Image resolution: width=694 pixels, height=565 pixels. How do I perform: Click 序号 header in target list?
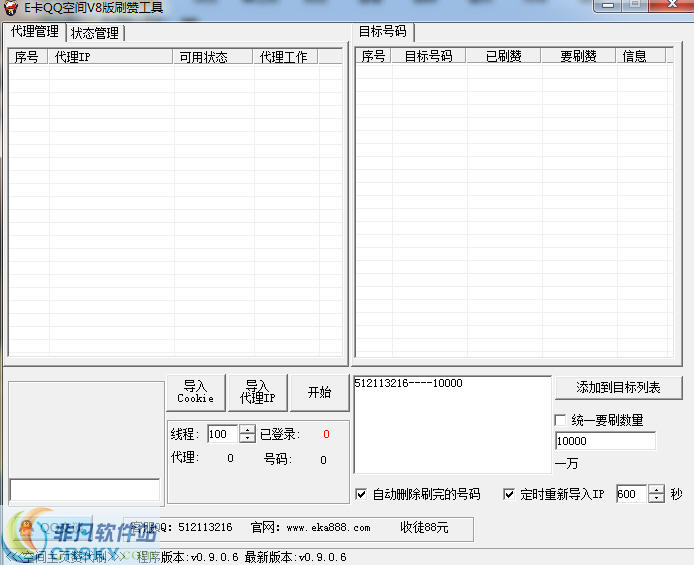pos(374,56)
